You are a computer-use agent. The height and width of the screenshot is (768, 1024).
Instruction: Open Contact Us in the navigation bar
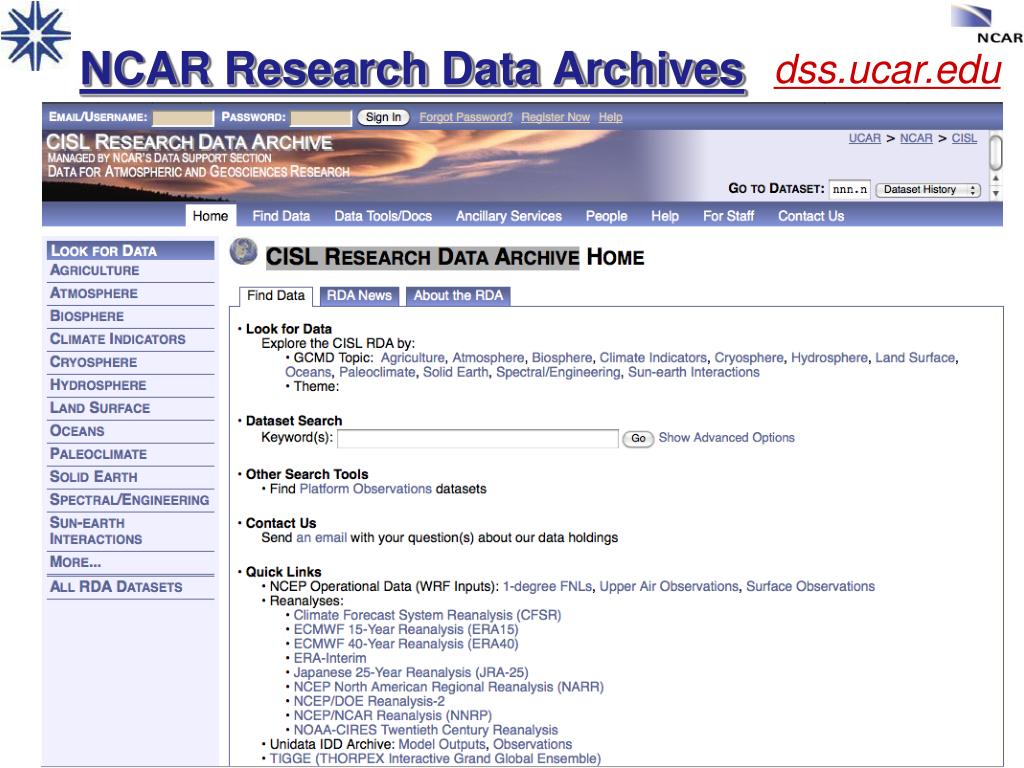(811, 216)
